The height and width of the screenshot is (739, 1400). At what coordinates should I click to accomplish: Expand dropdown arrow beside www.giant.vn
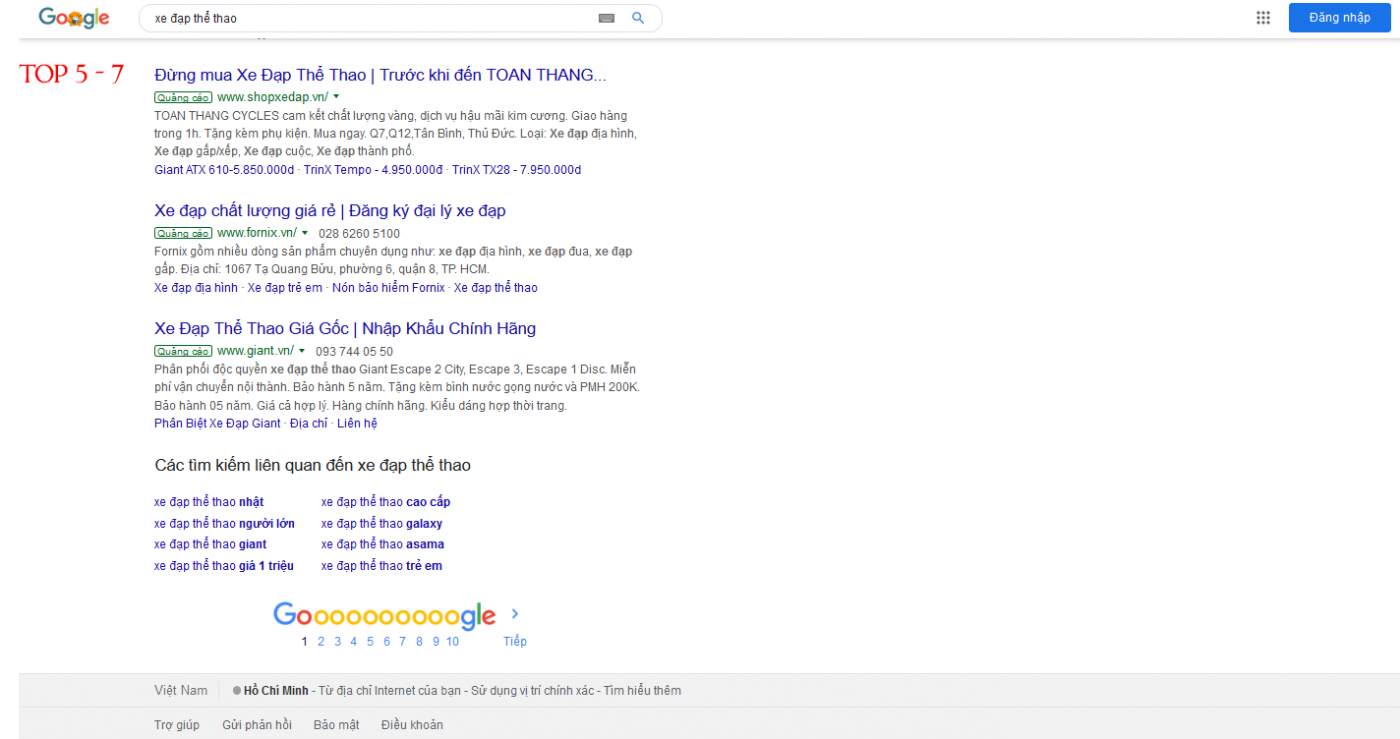pos(301,351)
